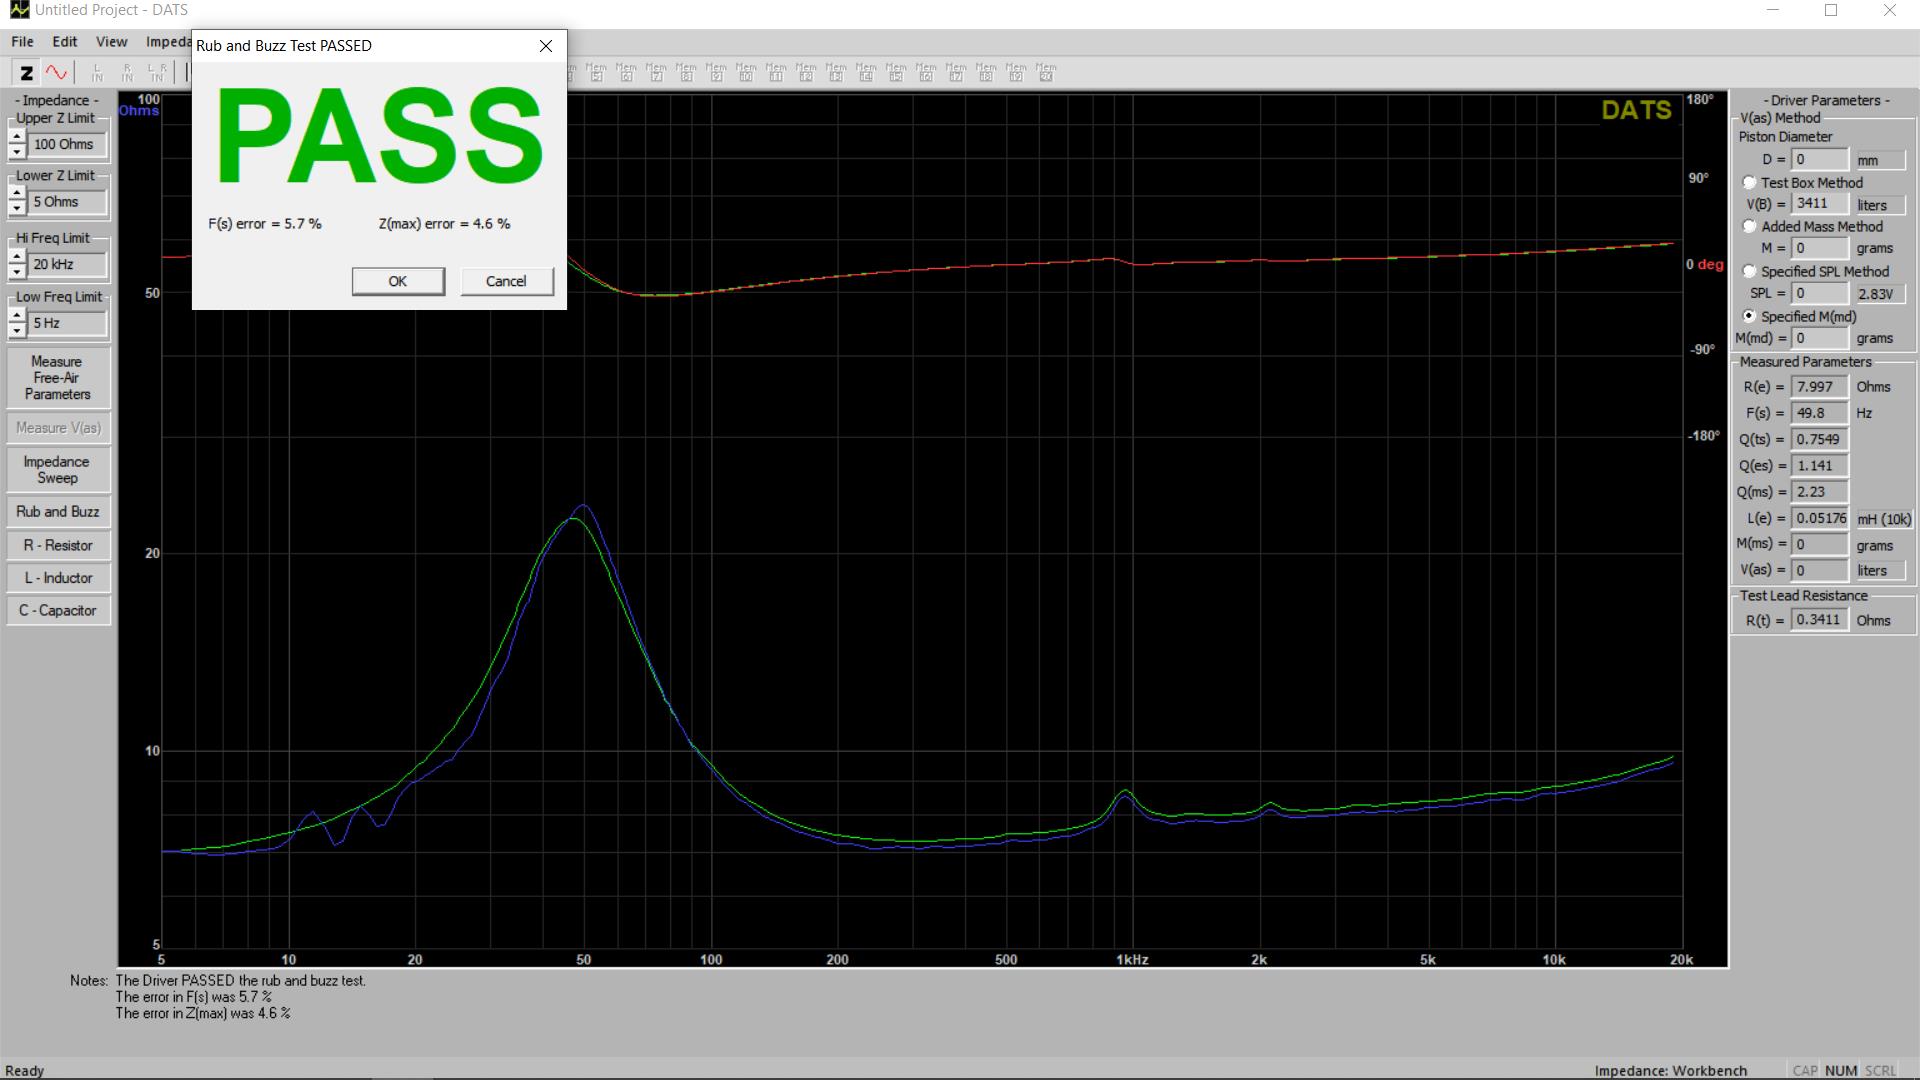Select the Specified M(md) radio button
The height and width of the screenshot is (1080, 1920).
tap(1749, 316)
